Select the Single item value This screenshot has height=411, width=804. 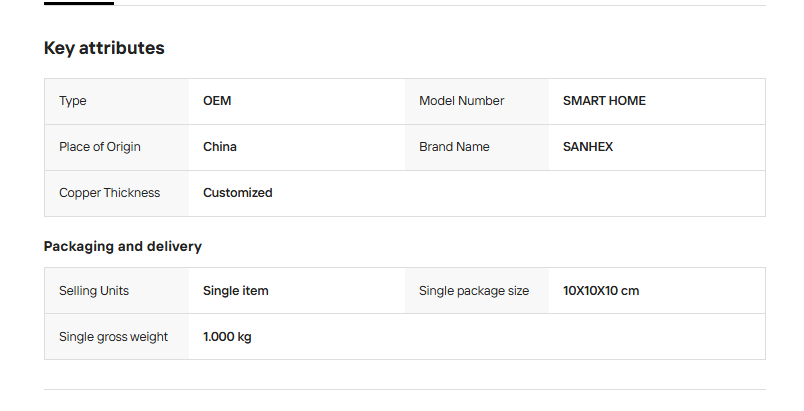coord(236,291)
